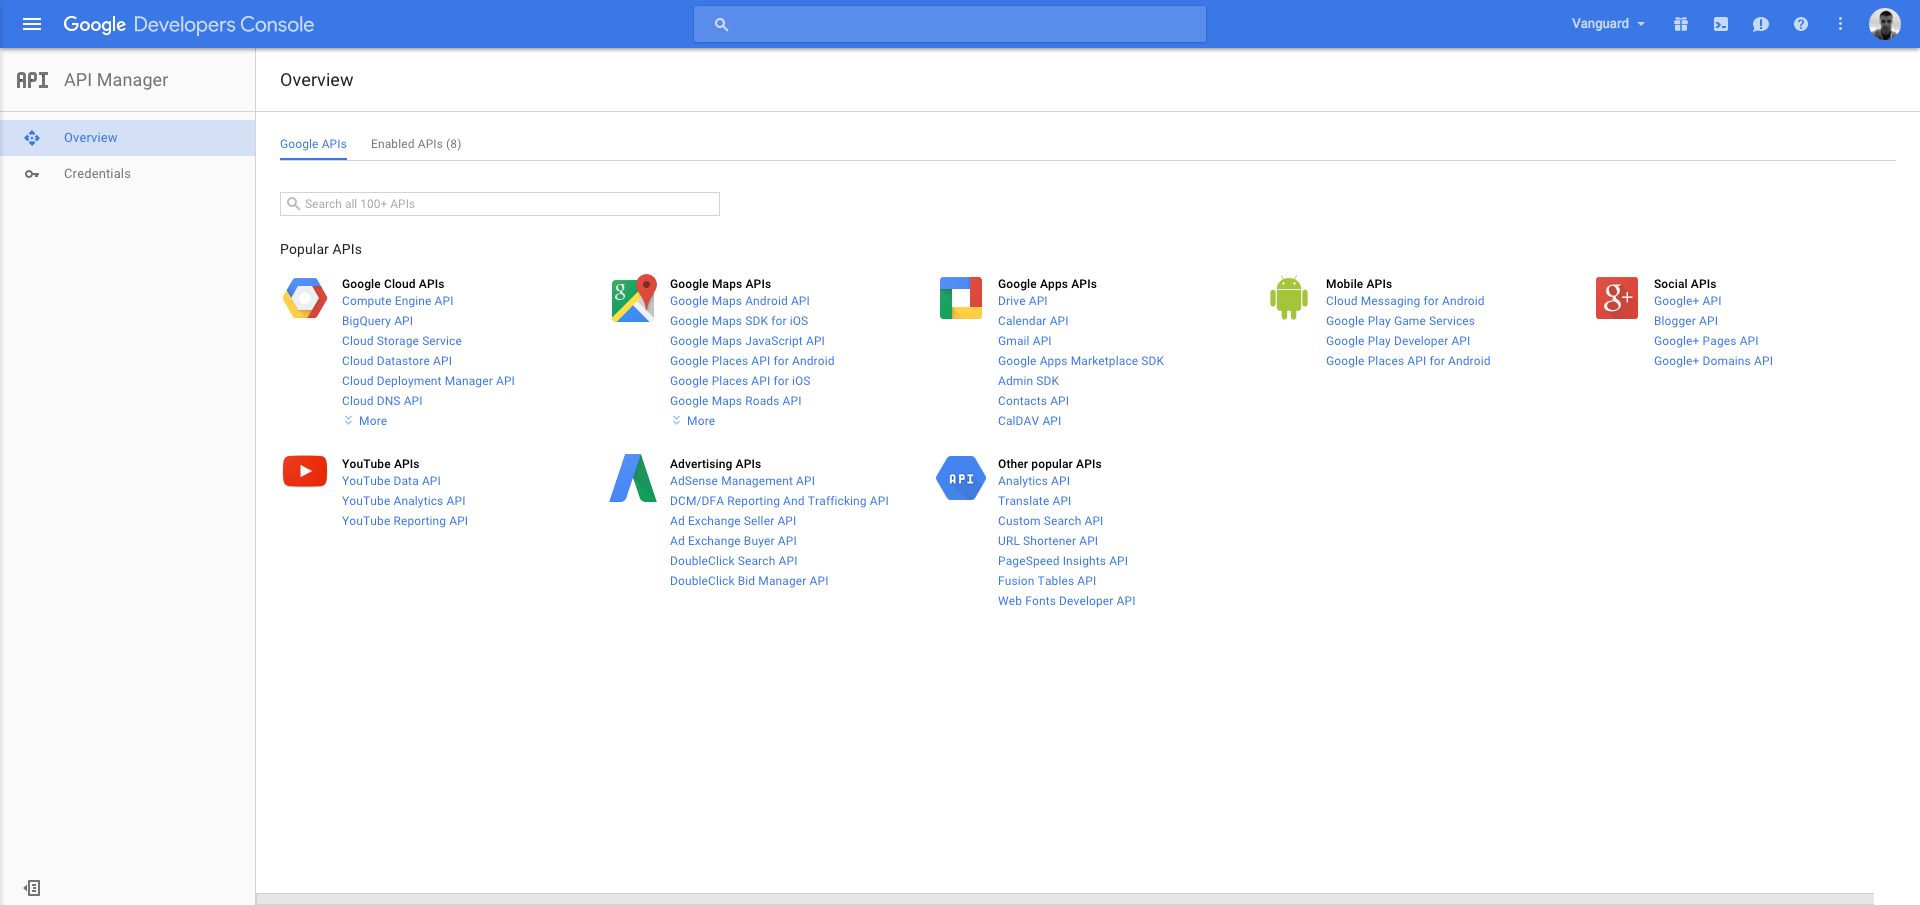Open YouTube Data API link

pyautogui.click(x=391, y=481)
